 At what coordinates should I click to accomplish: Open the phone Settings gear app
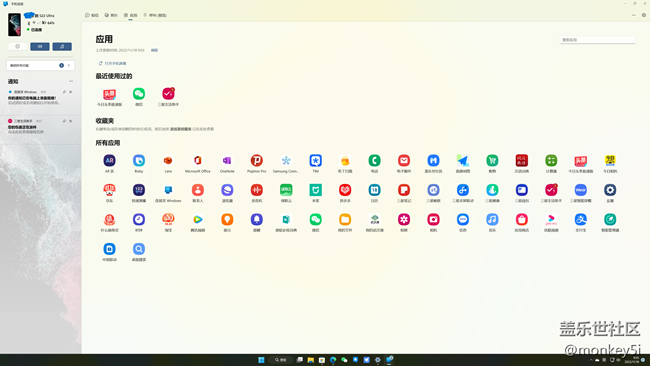coord(610,190)
